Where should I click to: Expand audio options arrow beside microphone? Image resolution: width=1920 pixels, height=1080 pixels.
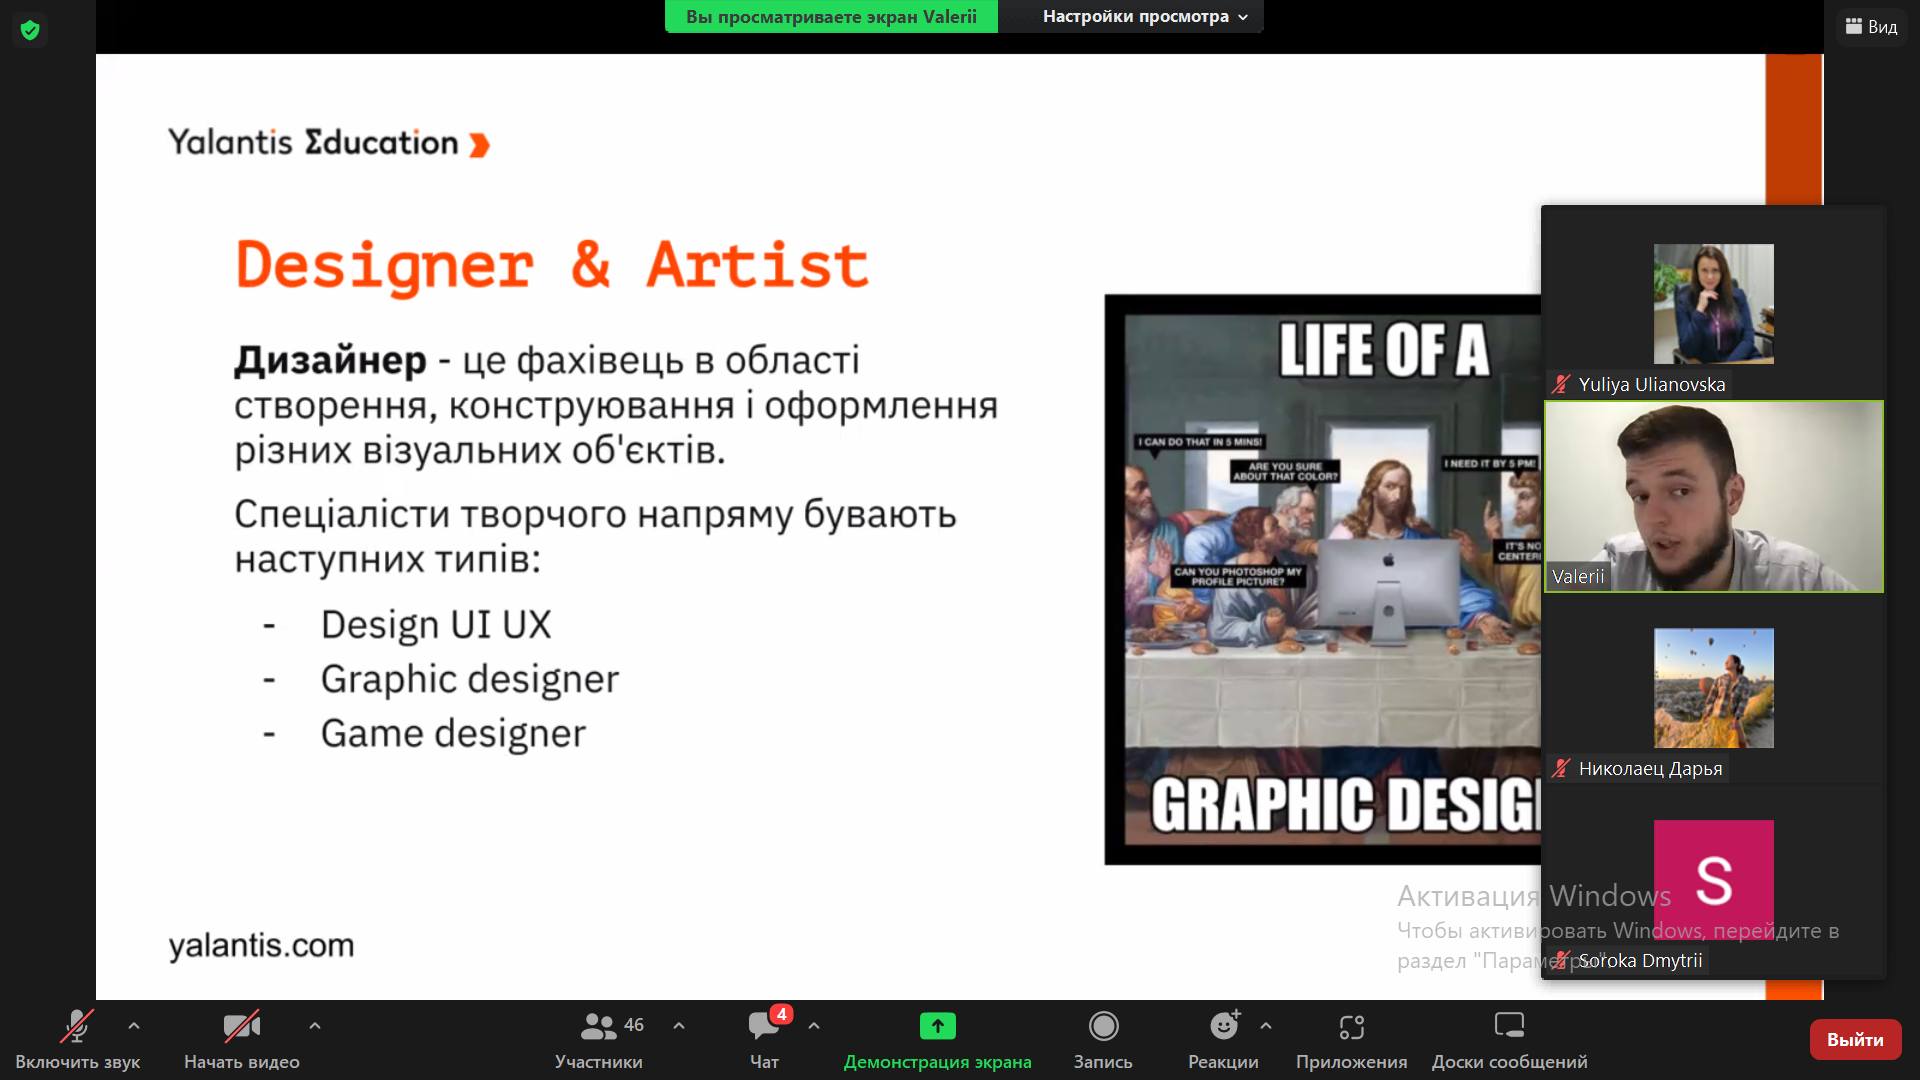click(x=134, y=1026)
